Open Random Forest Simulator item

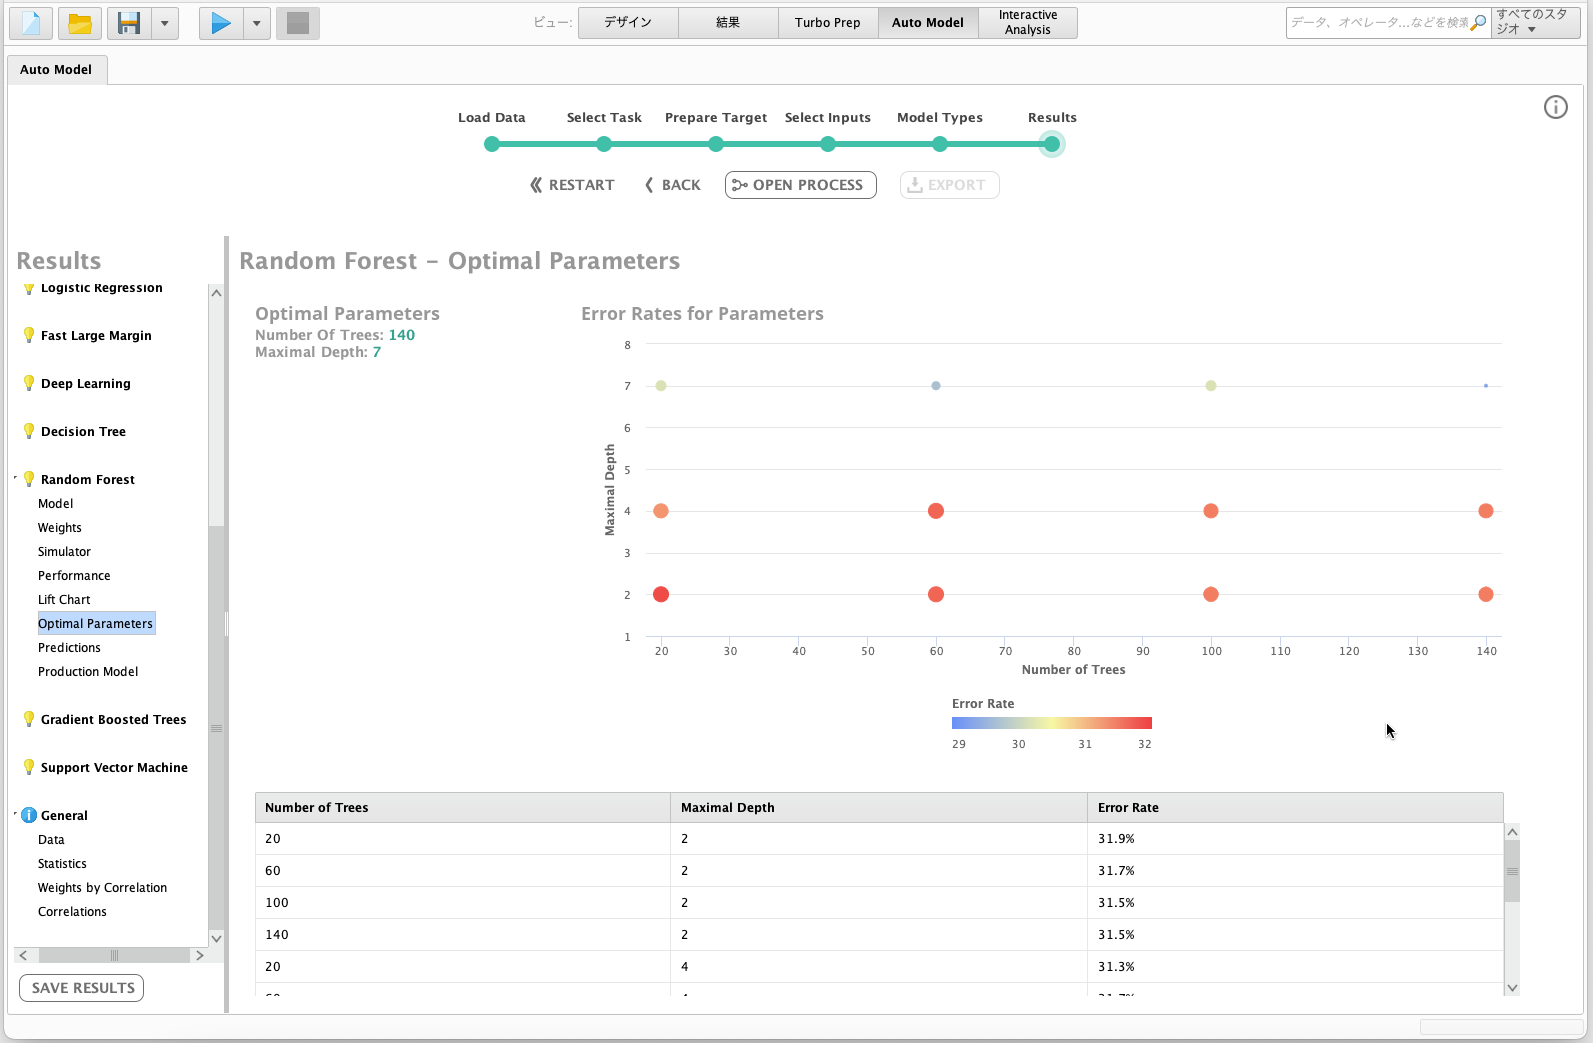point(64,552)
